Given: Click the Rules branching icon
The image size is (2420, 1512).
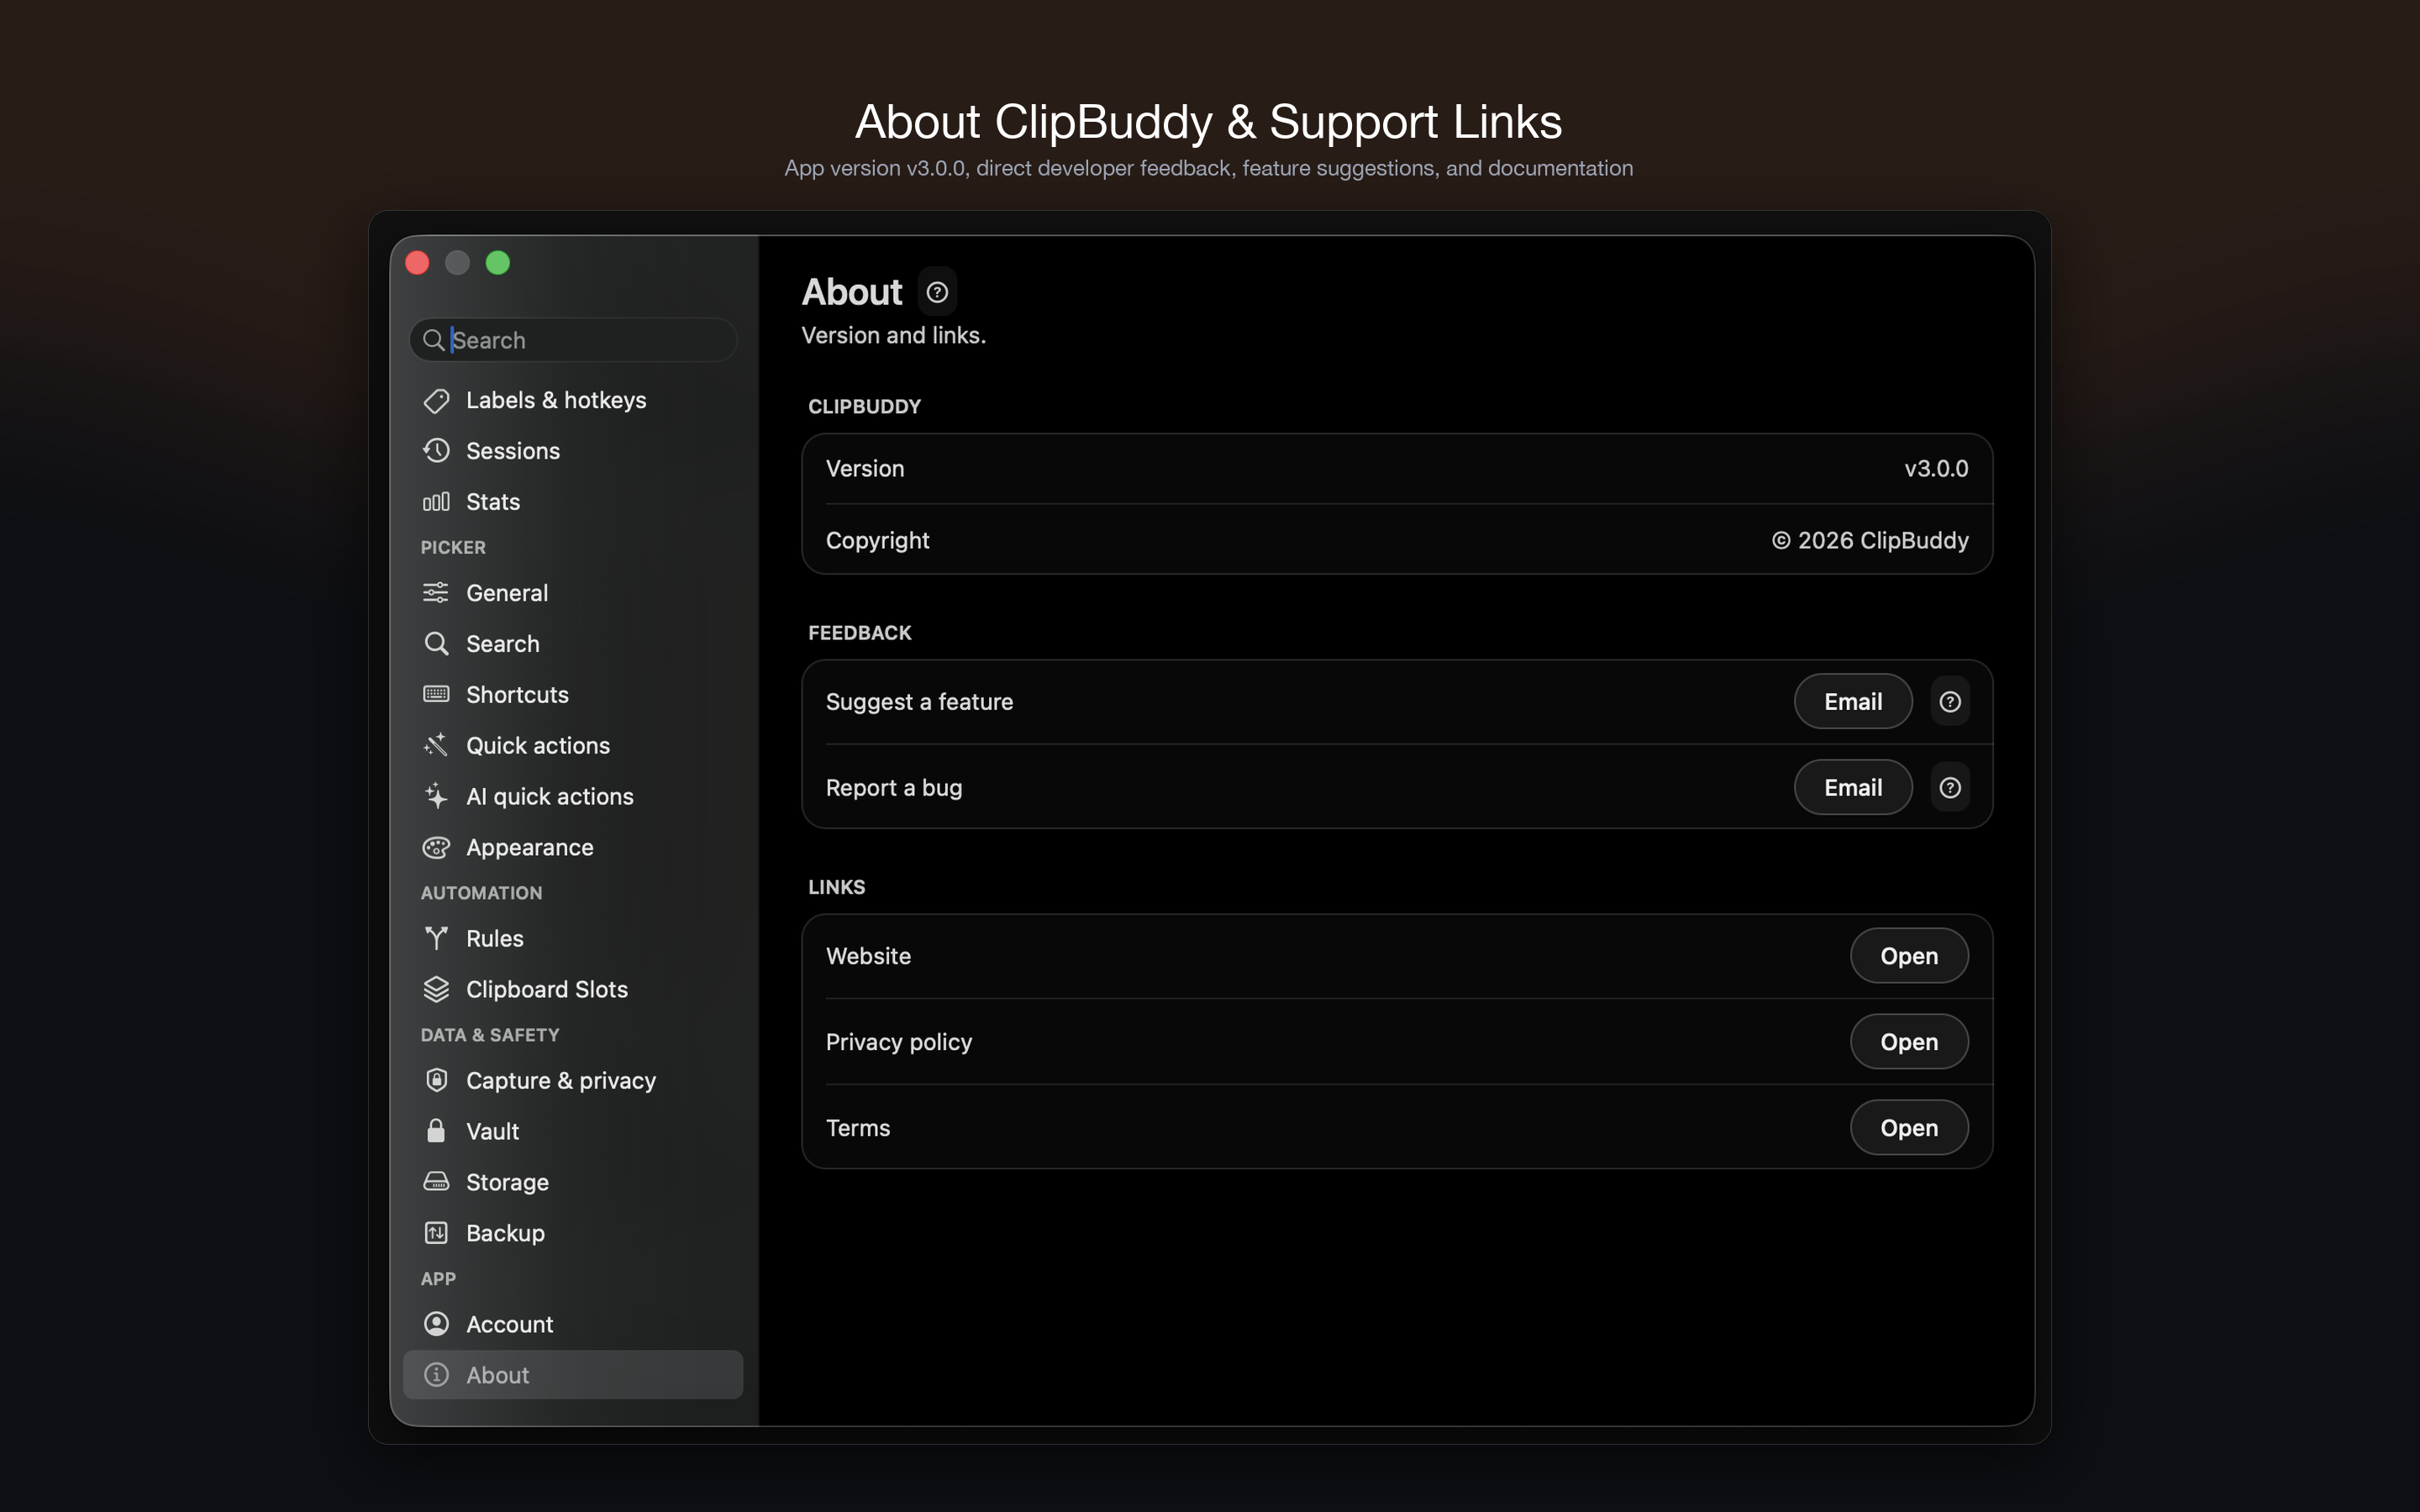Looking at the screenshot, I should [x=436, y=938].
